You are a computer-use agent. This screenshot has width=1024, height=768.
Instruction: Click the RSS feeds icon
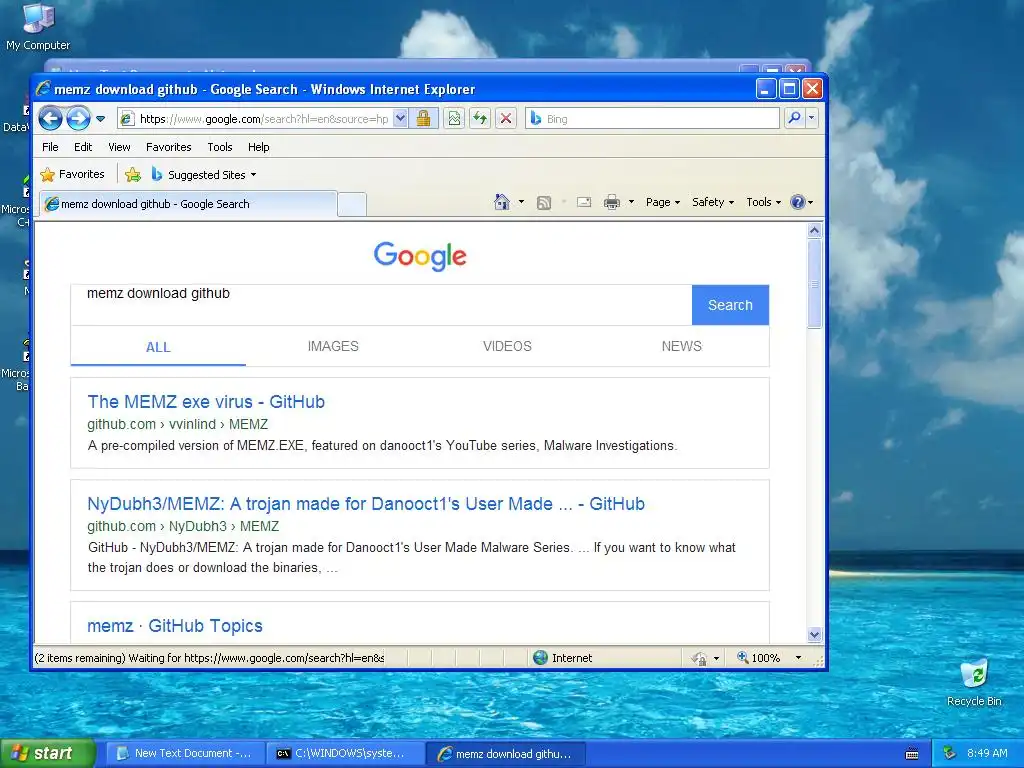coord(543,202)
